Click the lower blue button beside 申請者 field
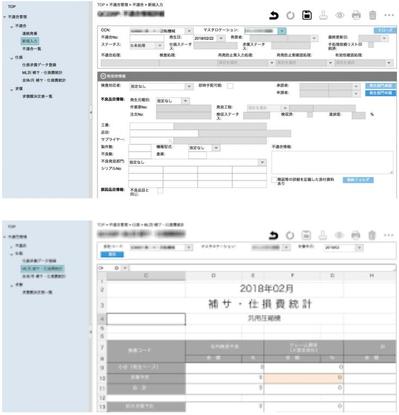 click(380, 93)
